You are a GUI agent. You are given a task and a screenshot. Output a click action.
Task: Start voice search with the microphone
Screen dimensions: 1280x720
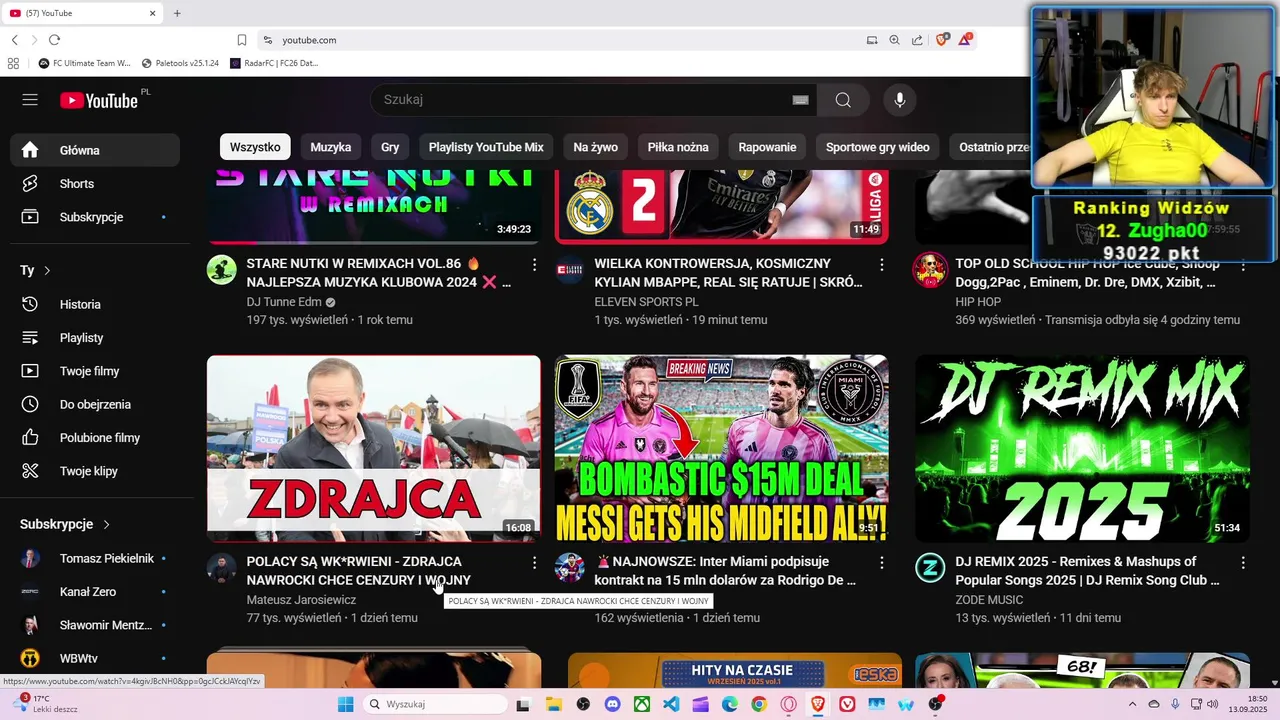coord(900,100)
